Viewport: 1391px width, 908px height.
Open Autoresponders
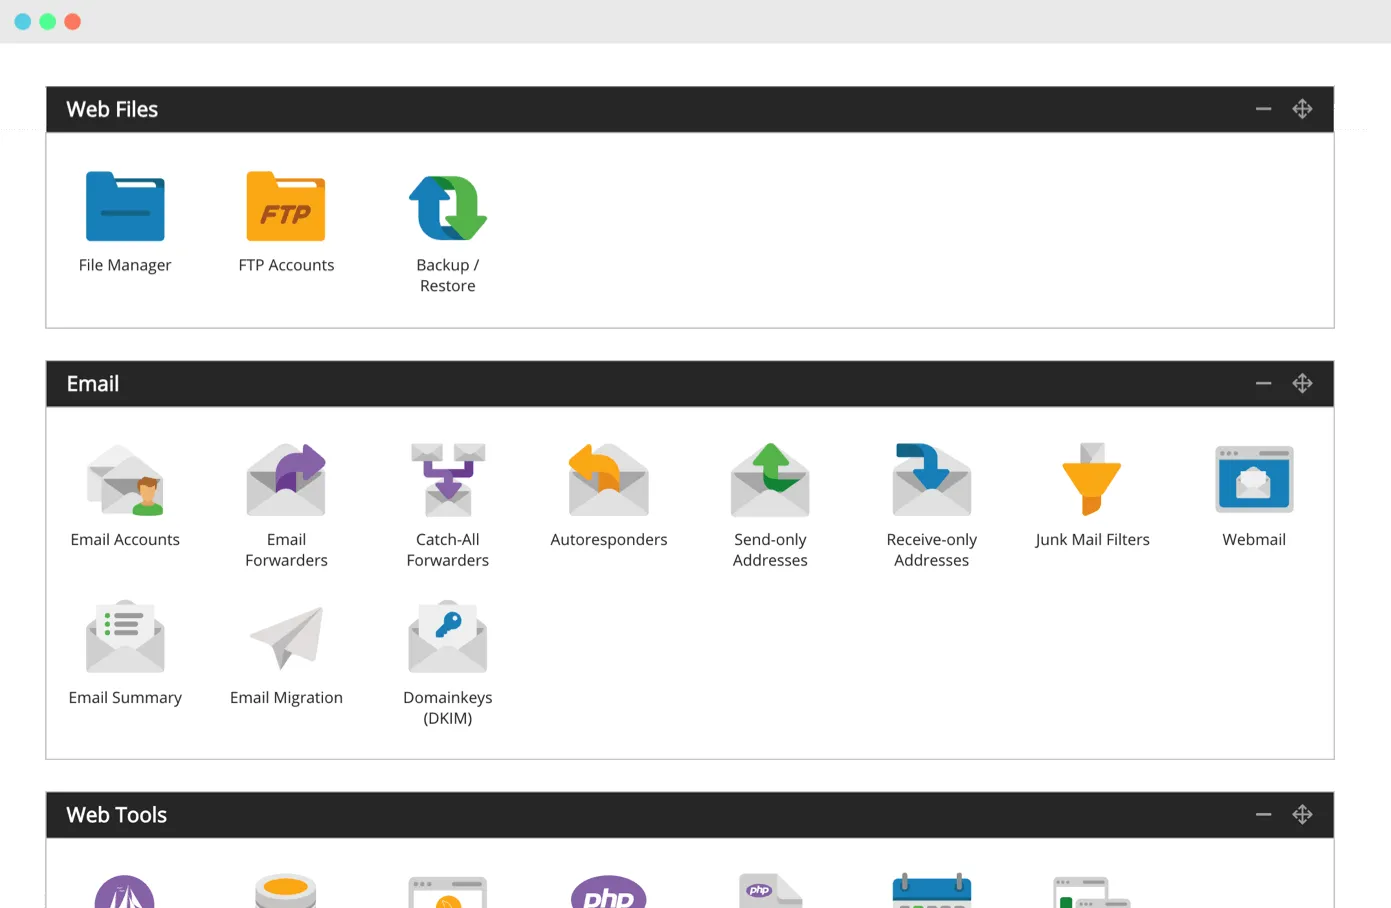pyautogui.click(x=608, y=480)
